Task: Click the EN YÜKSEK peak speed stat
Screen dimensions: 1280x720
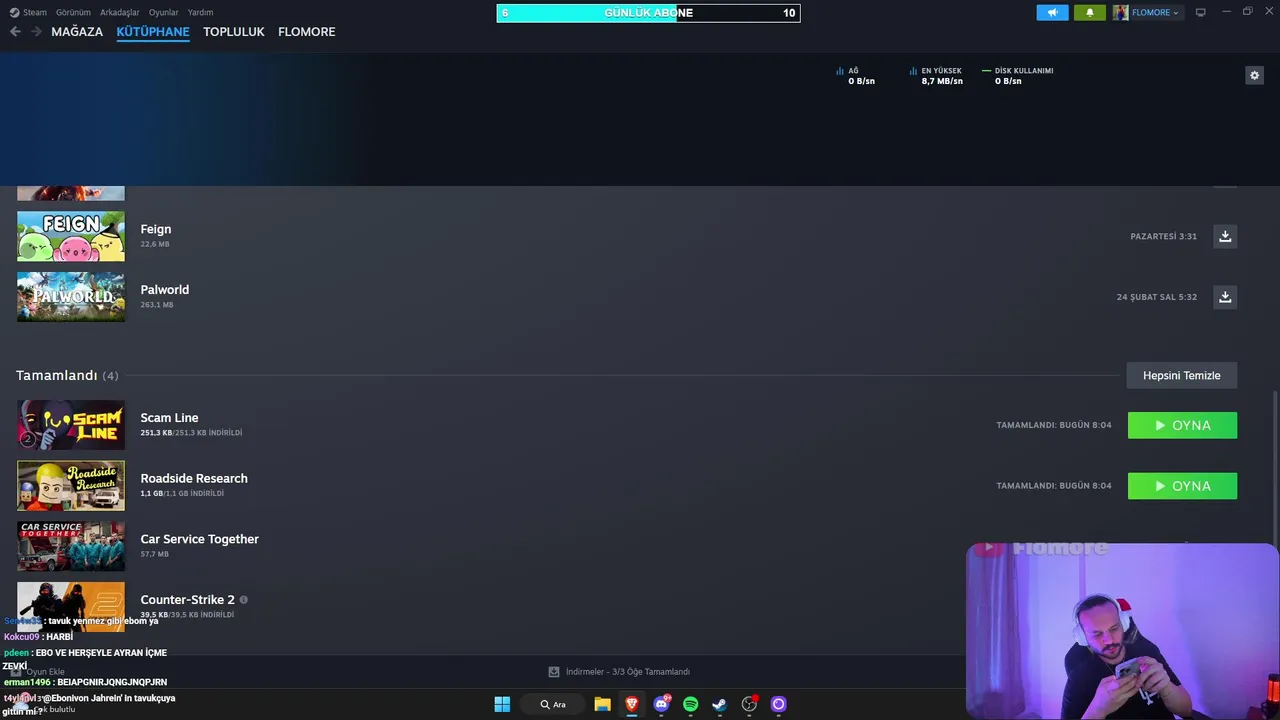Action: coord(936,76)
